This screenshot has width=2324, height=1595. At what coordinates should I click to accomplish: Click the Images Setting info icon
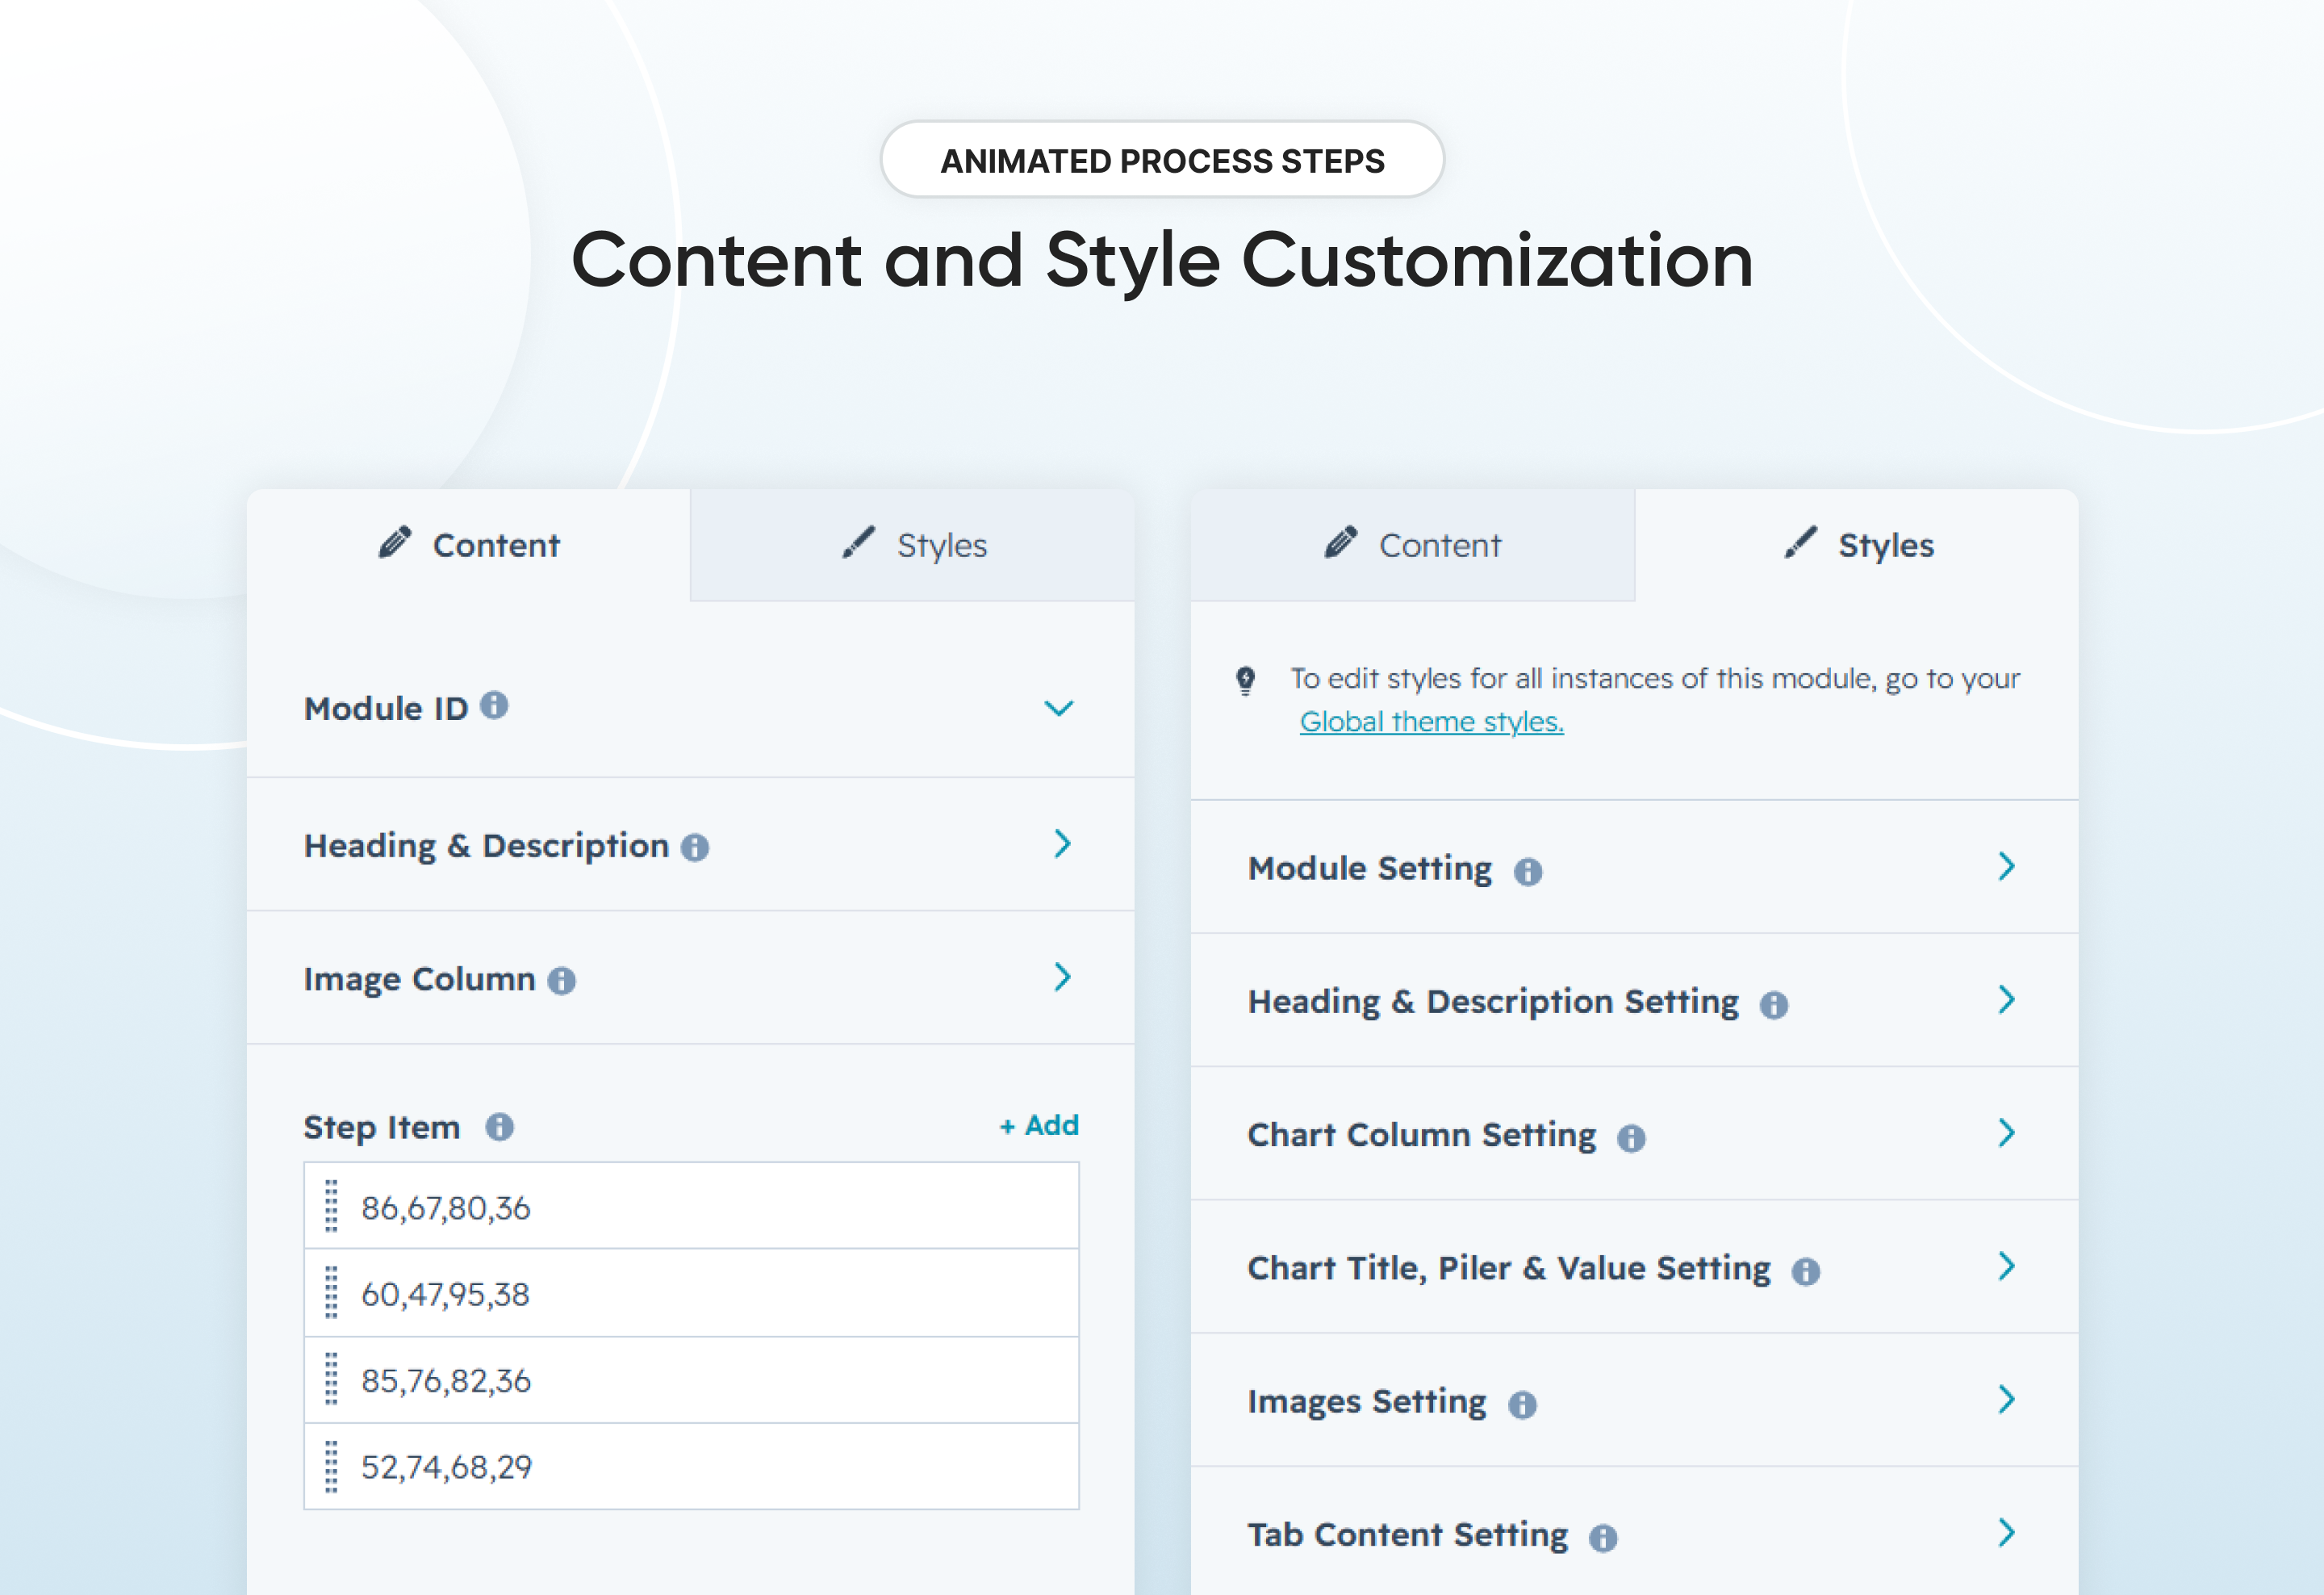[x=1522, y=1405]
